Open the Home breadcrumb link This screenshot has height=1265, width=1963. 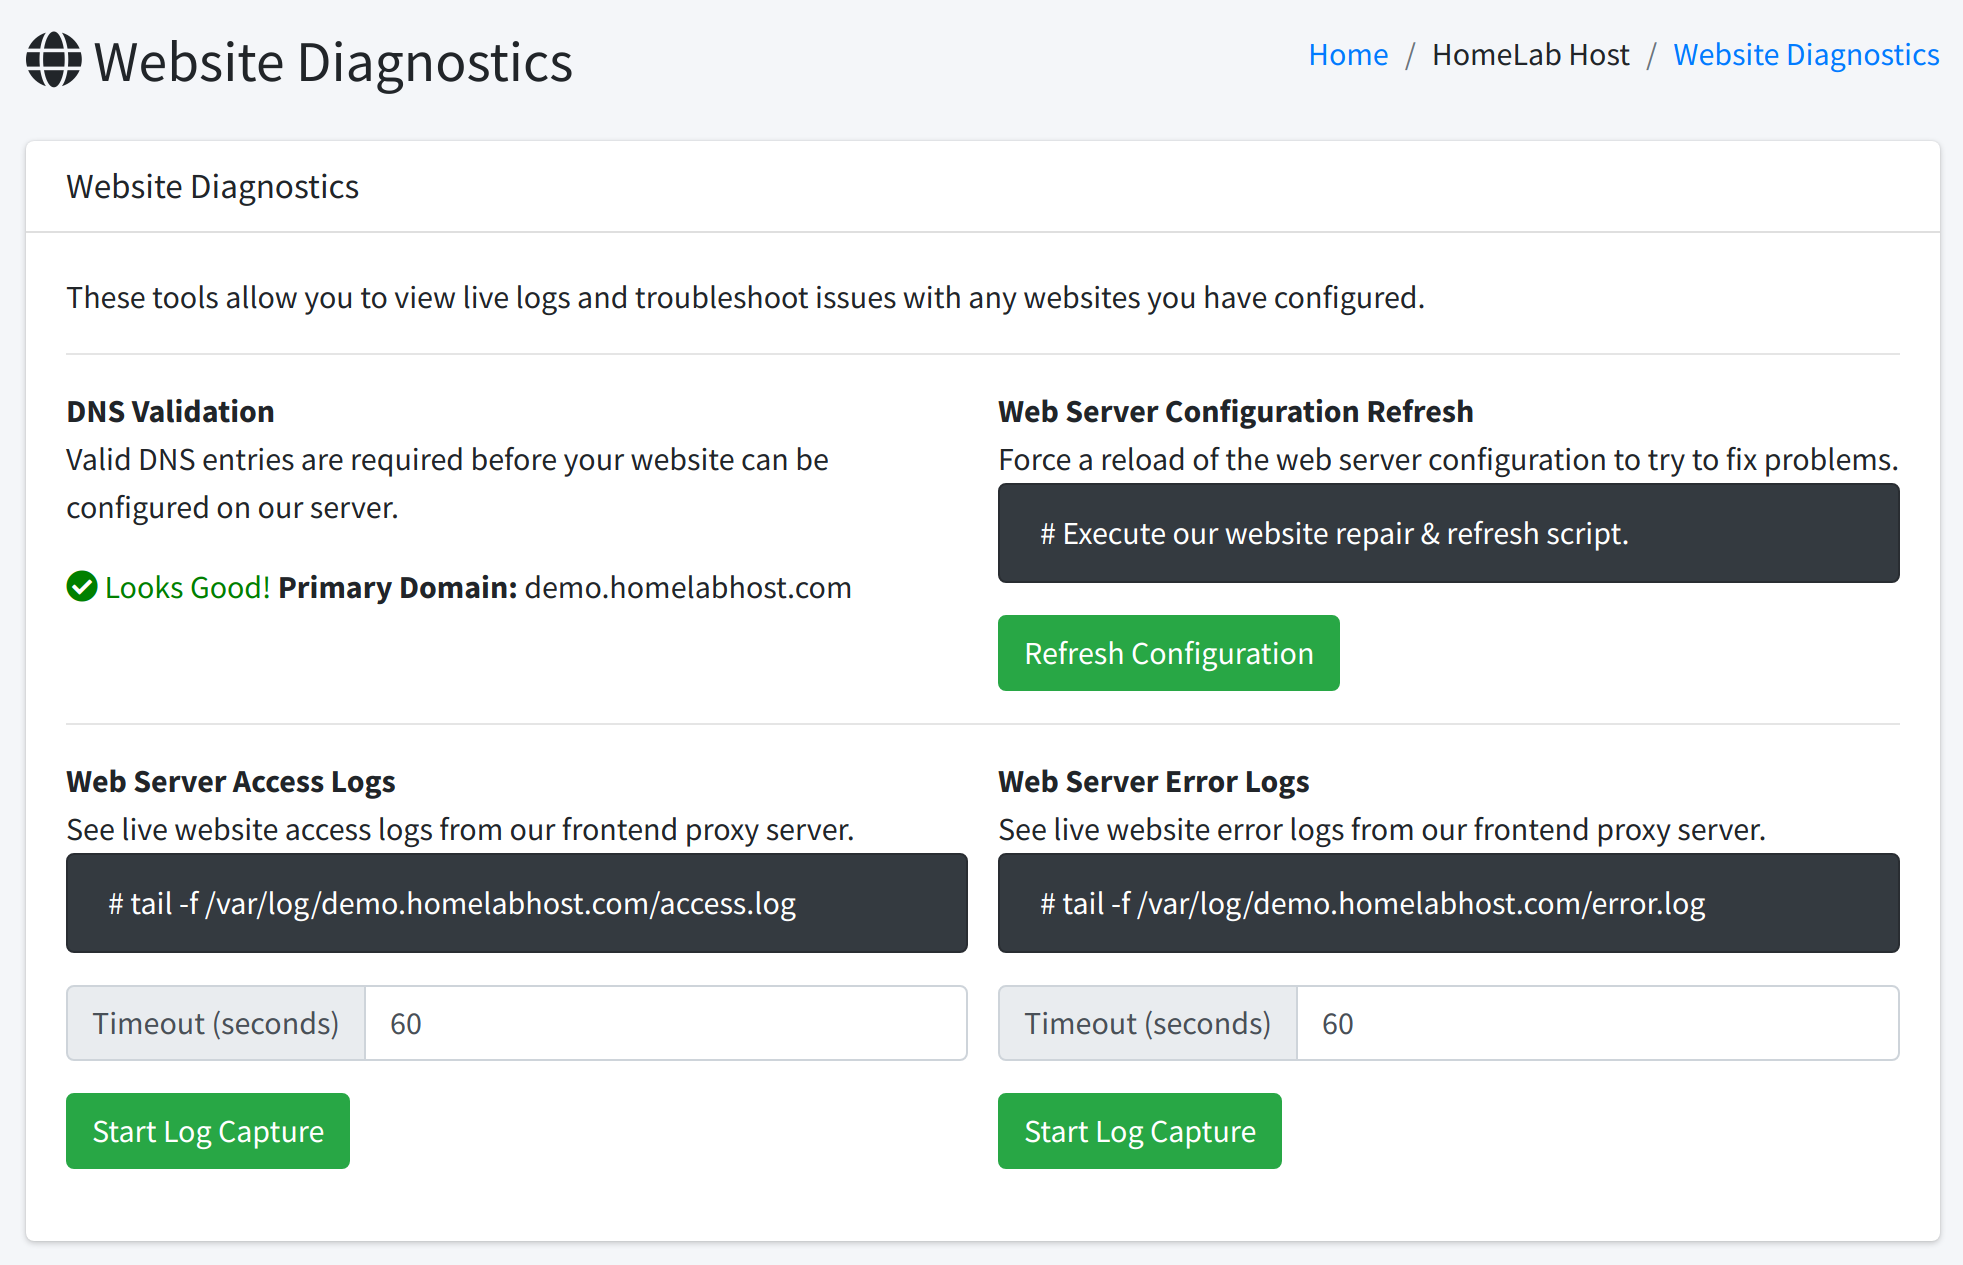pos(1348,54)
